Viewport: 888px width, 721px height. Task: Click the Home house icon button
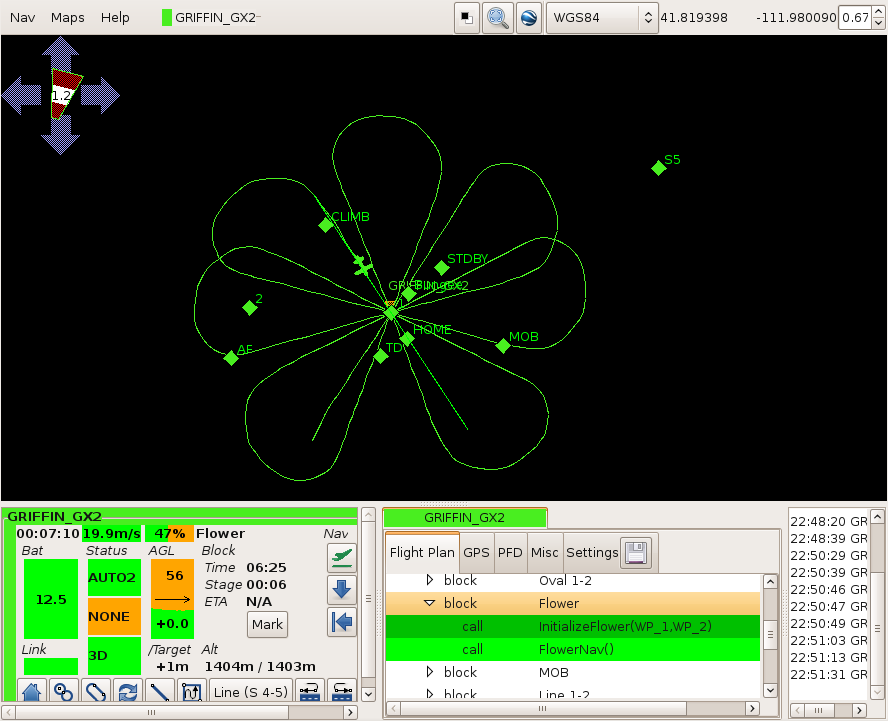click(32, 691)
